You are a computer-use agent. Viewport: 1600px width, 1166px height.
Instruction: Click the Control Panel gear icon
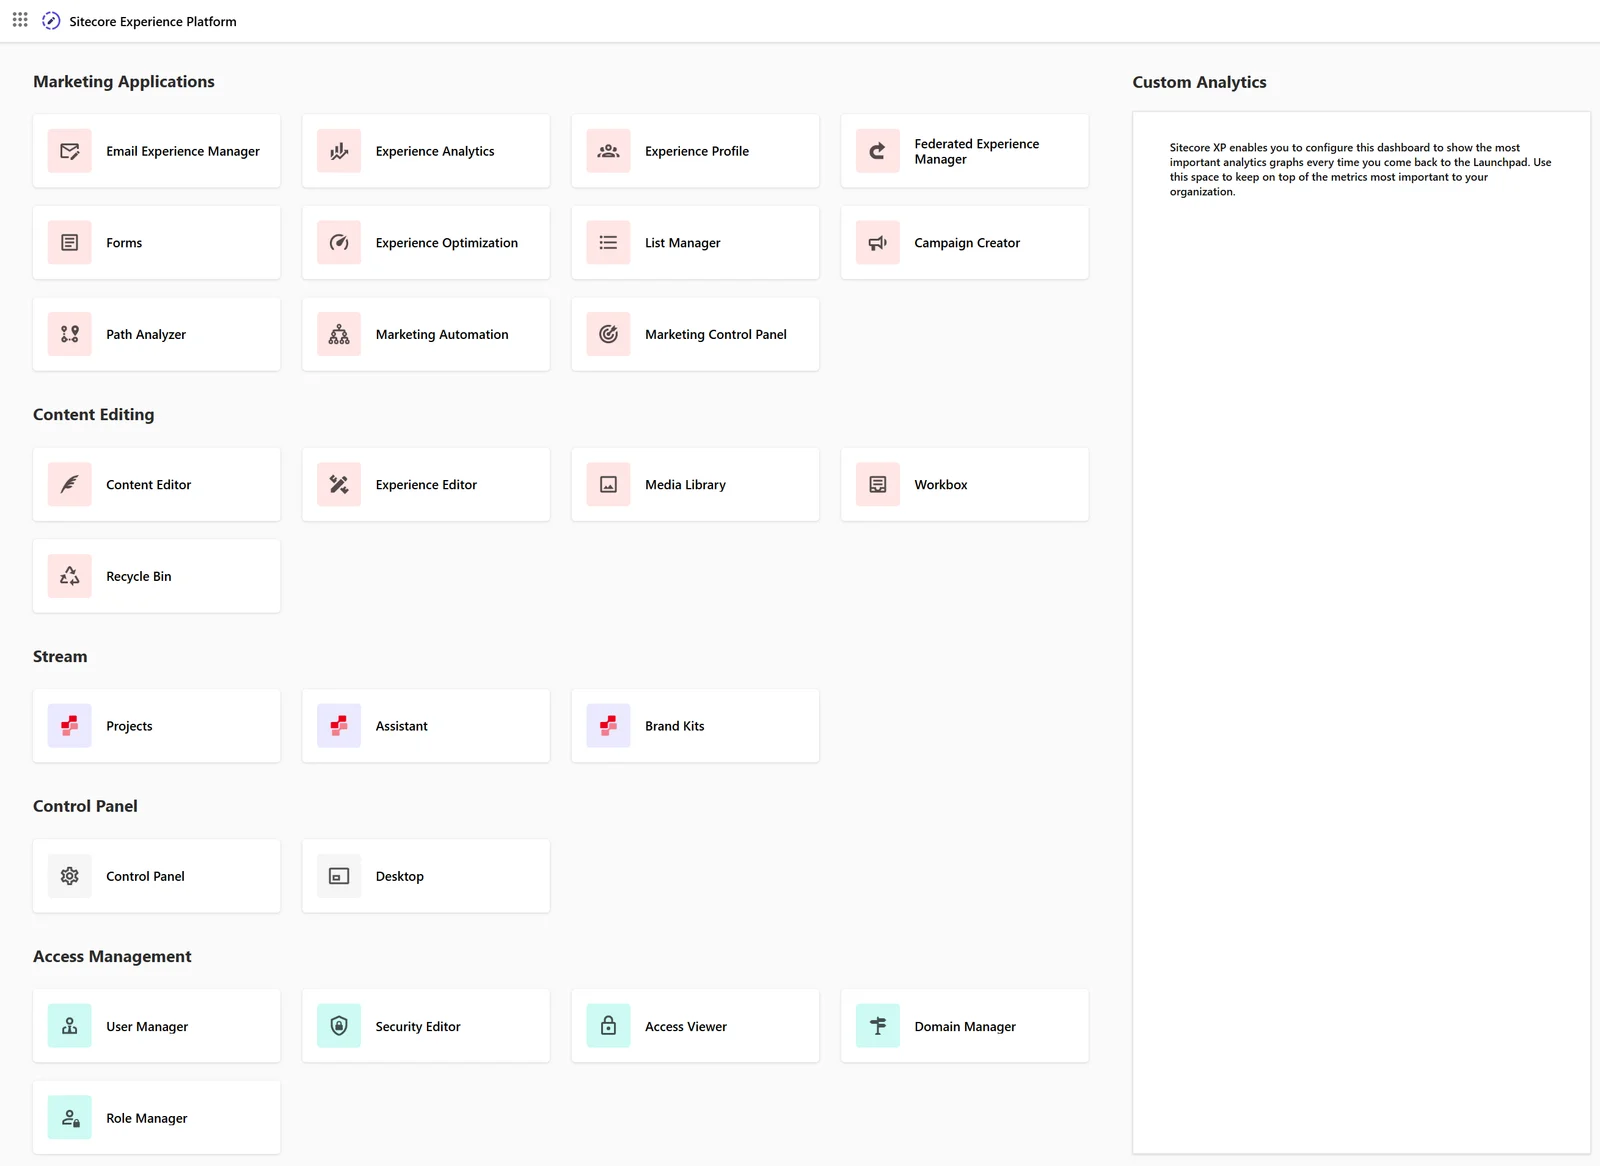[x=70, y=876]
